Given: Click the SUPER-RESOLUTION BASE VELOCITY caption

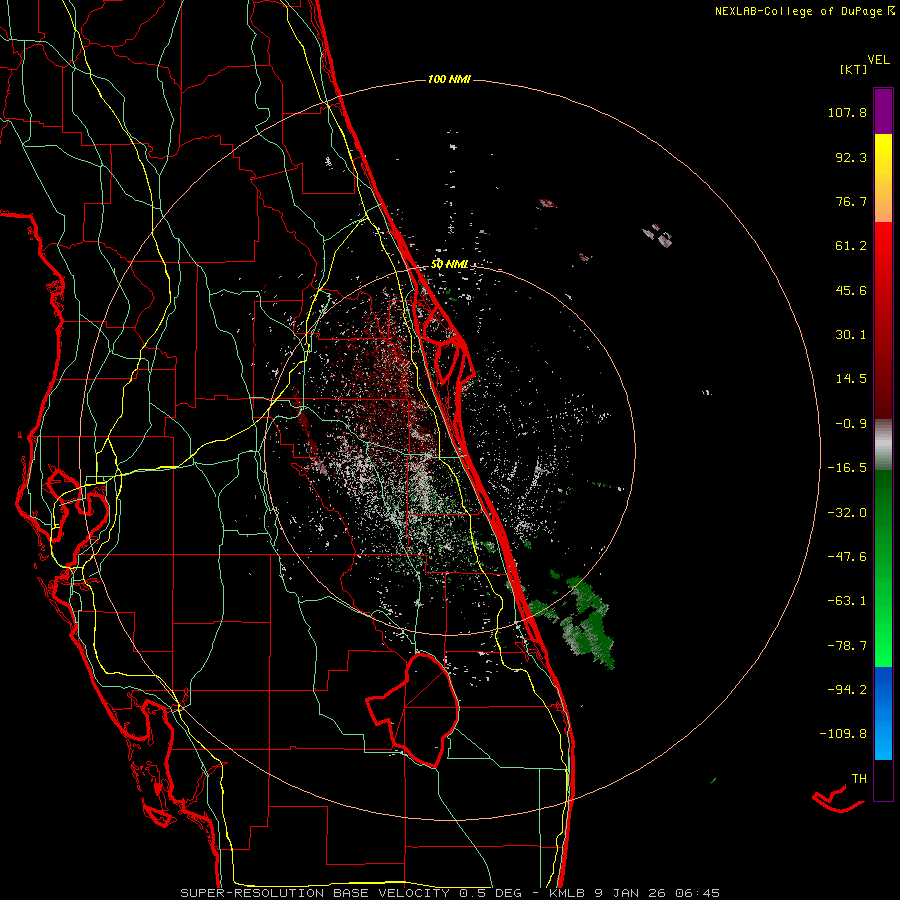Looking at the screenshot, I should (x=315, y=893).
